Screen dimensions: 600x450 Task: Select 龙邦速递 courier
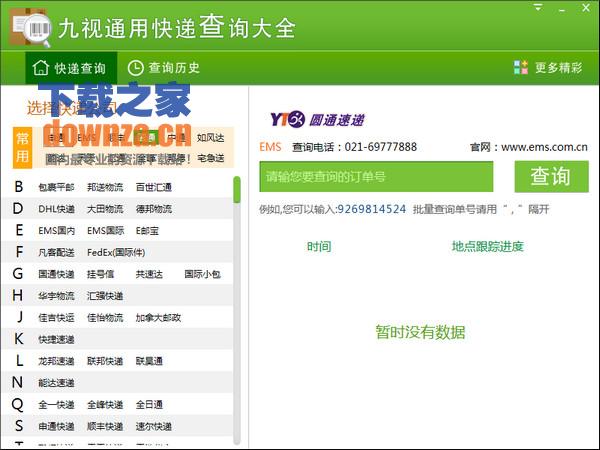(x=56, y=361)
